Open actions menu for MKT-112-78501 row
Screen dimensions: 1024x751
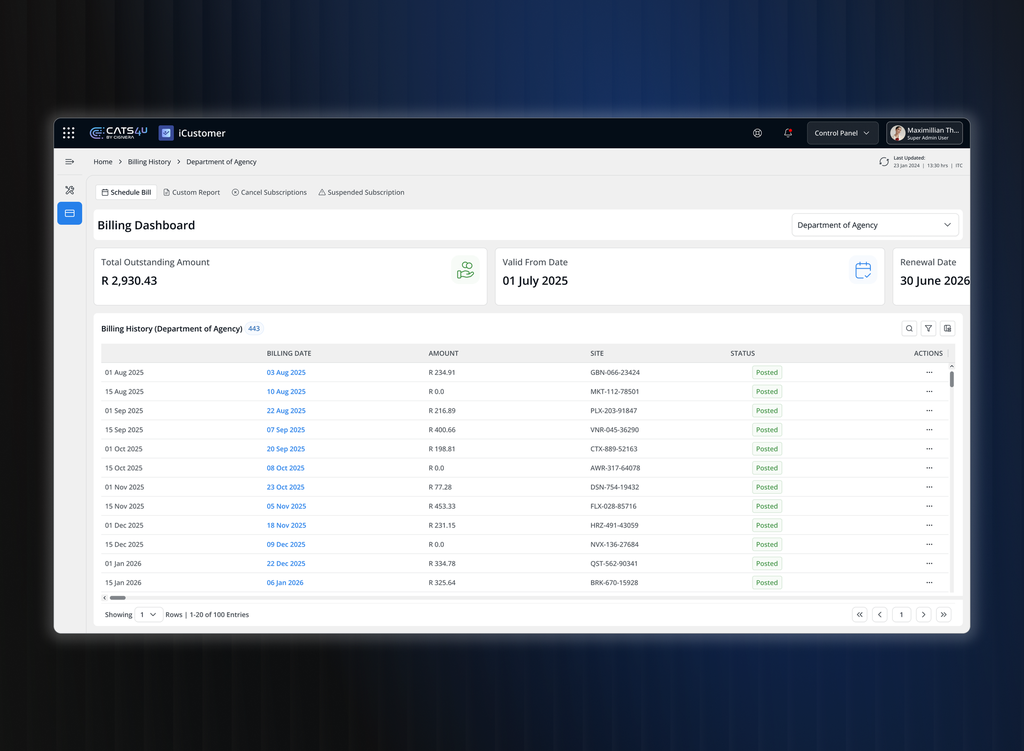point(929,392)
